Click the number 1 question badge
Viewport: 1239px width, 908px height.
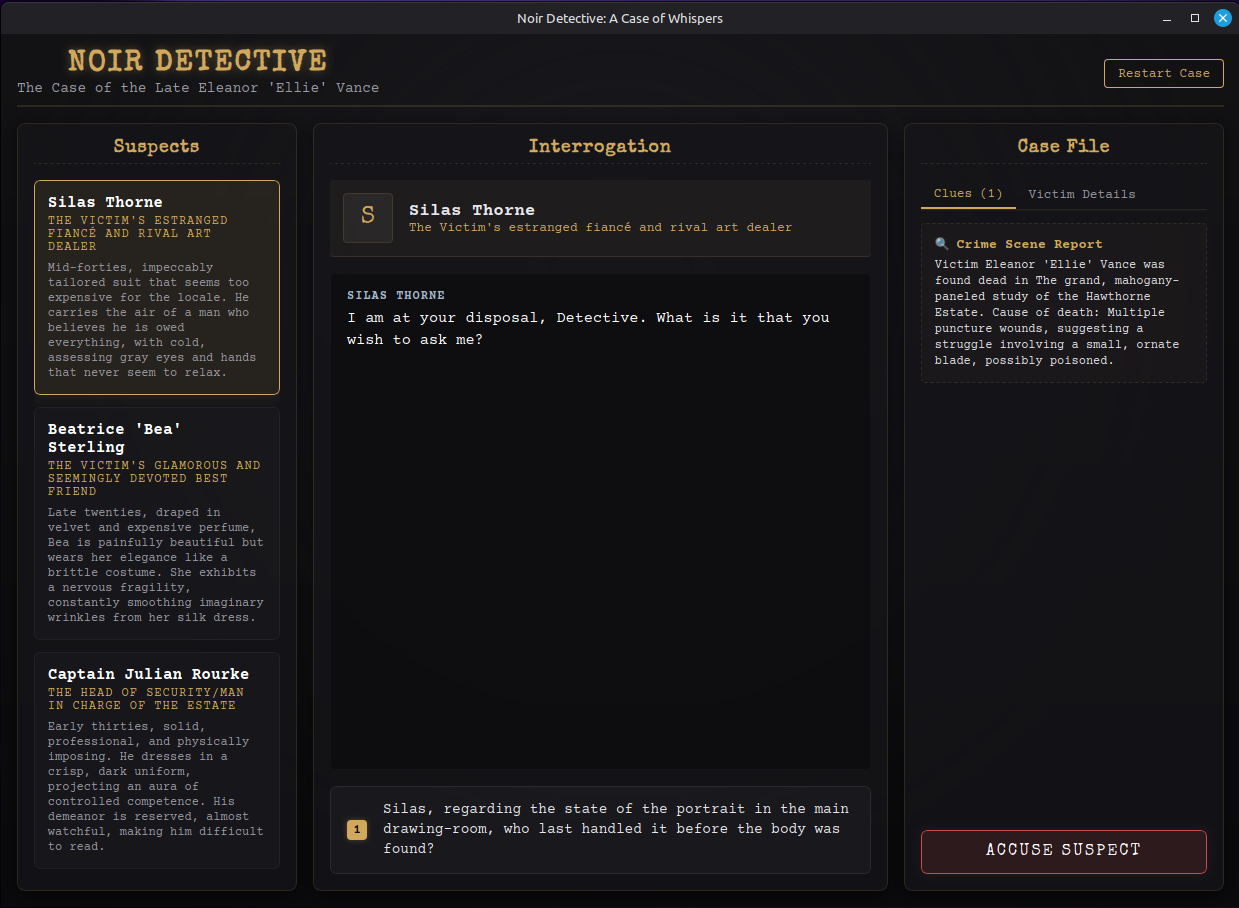pos(357,830)
